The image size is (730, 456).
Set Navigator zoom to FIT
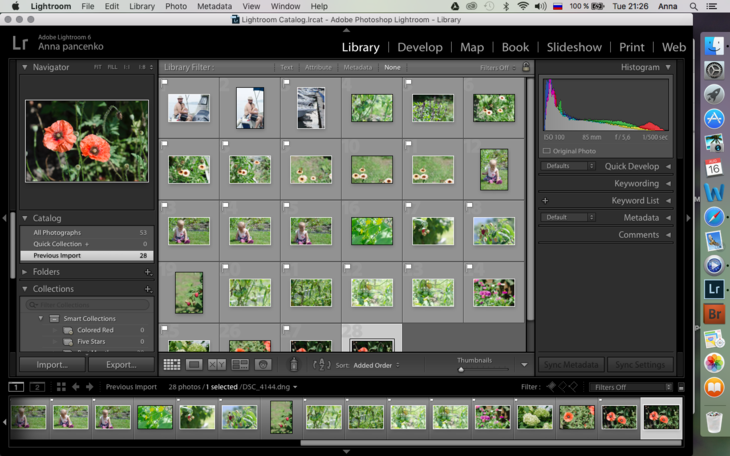(x=97, y=67)
